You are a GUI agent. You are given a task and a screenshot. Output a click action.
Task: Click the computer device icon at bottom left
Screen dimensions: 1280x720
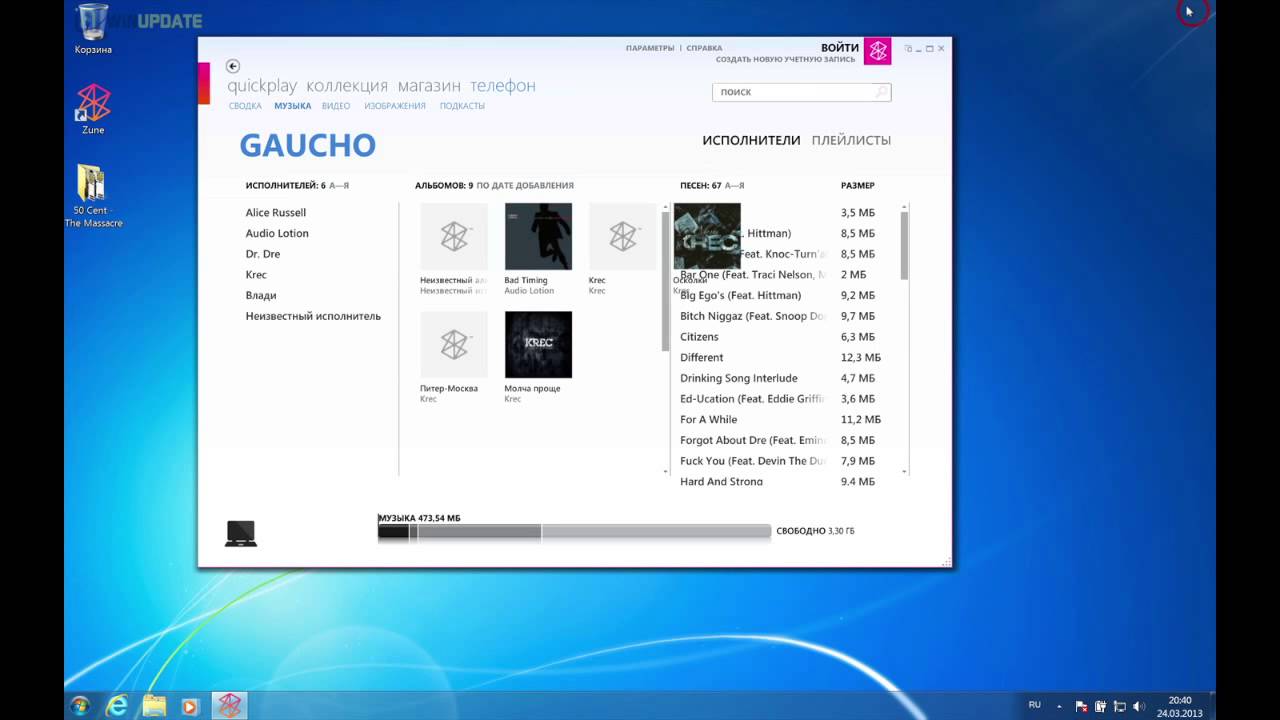click(241, 533)
